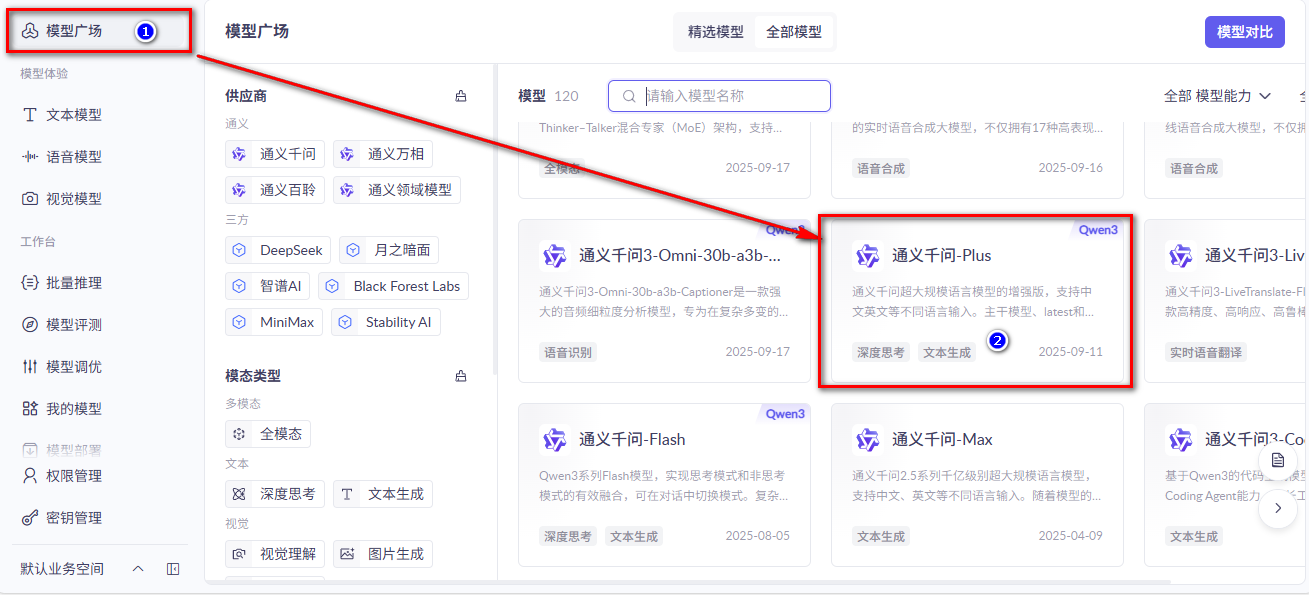Open the 通义千问-Max model card

point(977,485)
